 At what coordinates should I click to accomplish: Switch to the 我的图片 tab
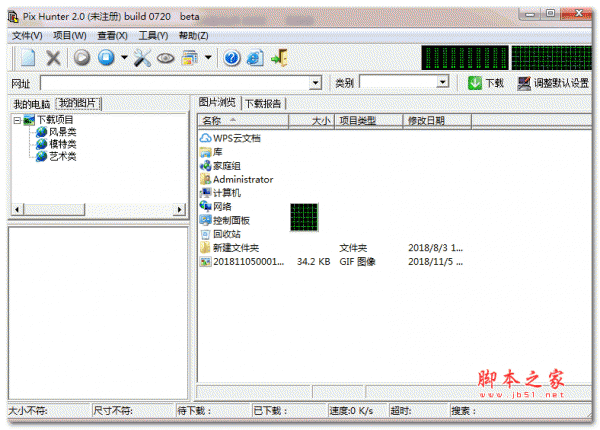[78, 103]
